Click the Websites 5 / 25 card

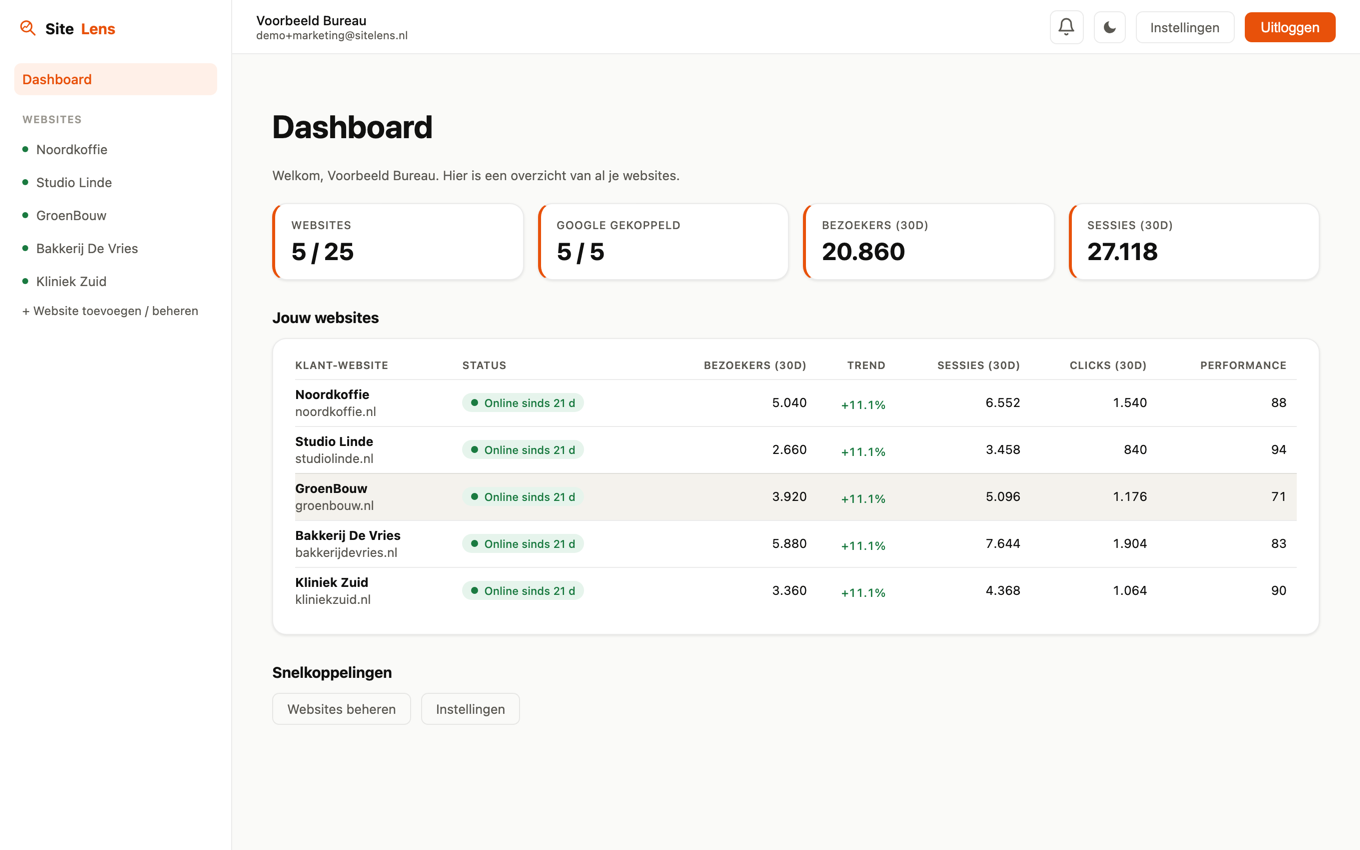(x=398, y=242)
